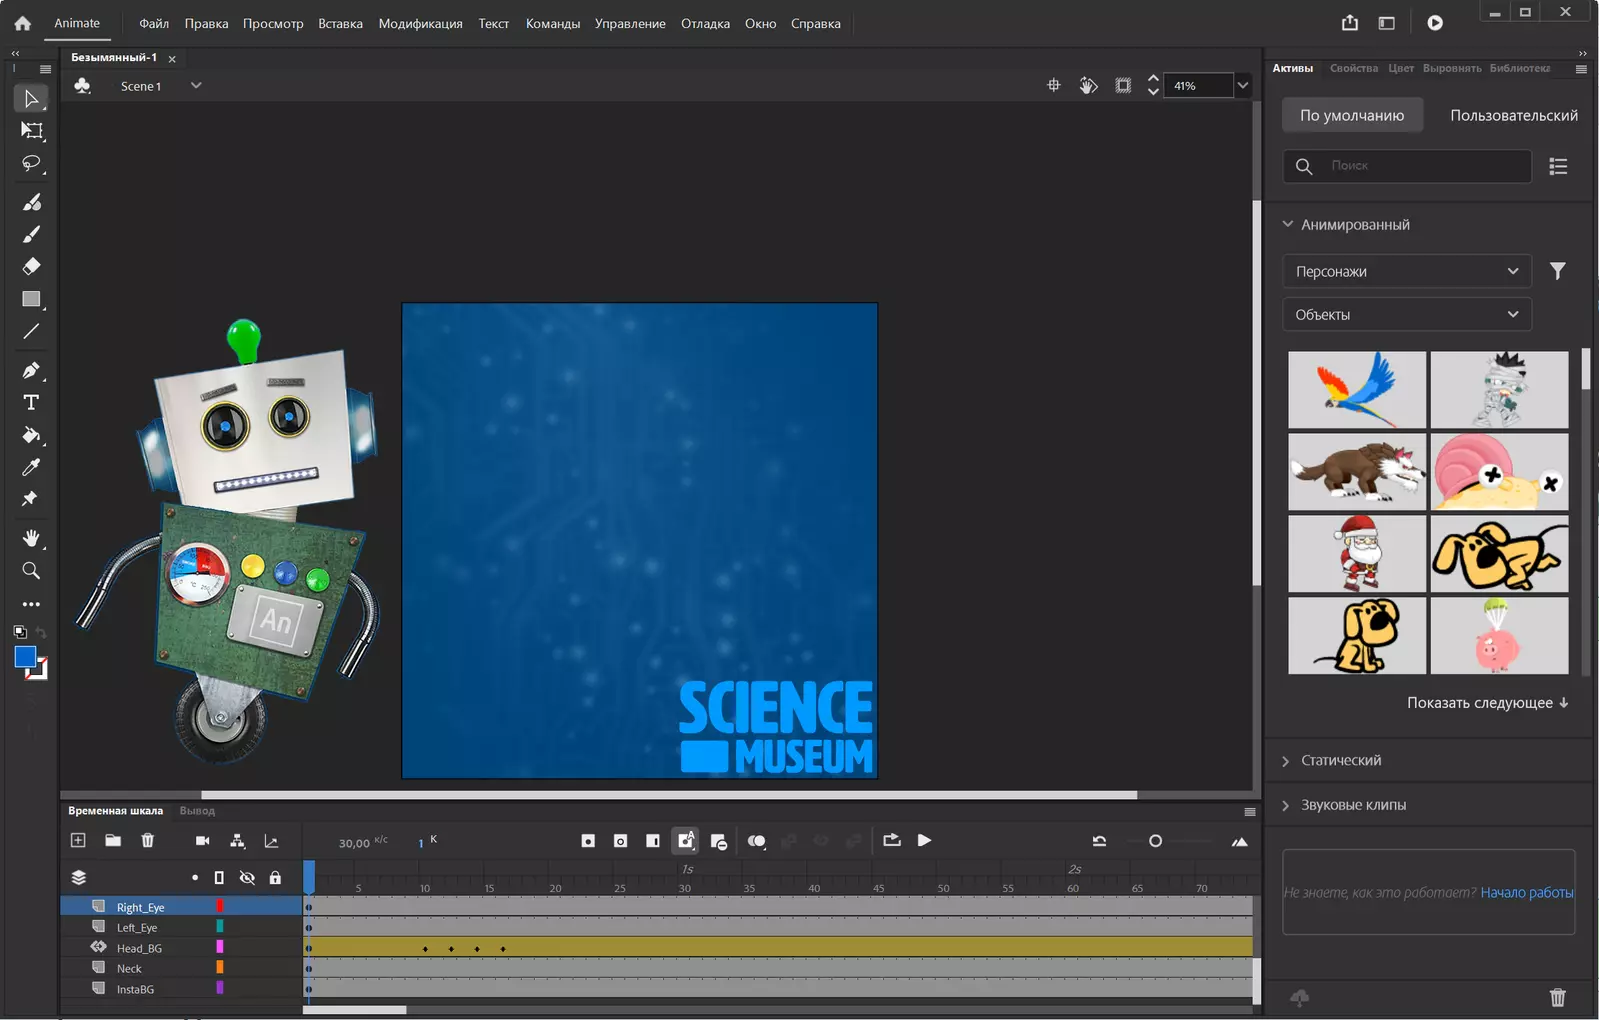Select the Hand tool

[31, 538]
